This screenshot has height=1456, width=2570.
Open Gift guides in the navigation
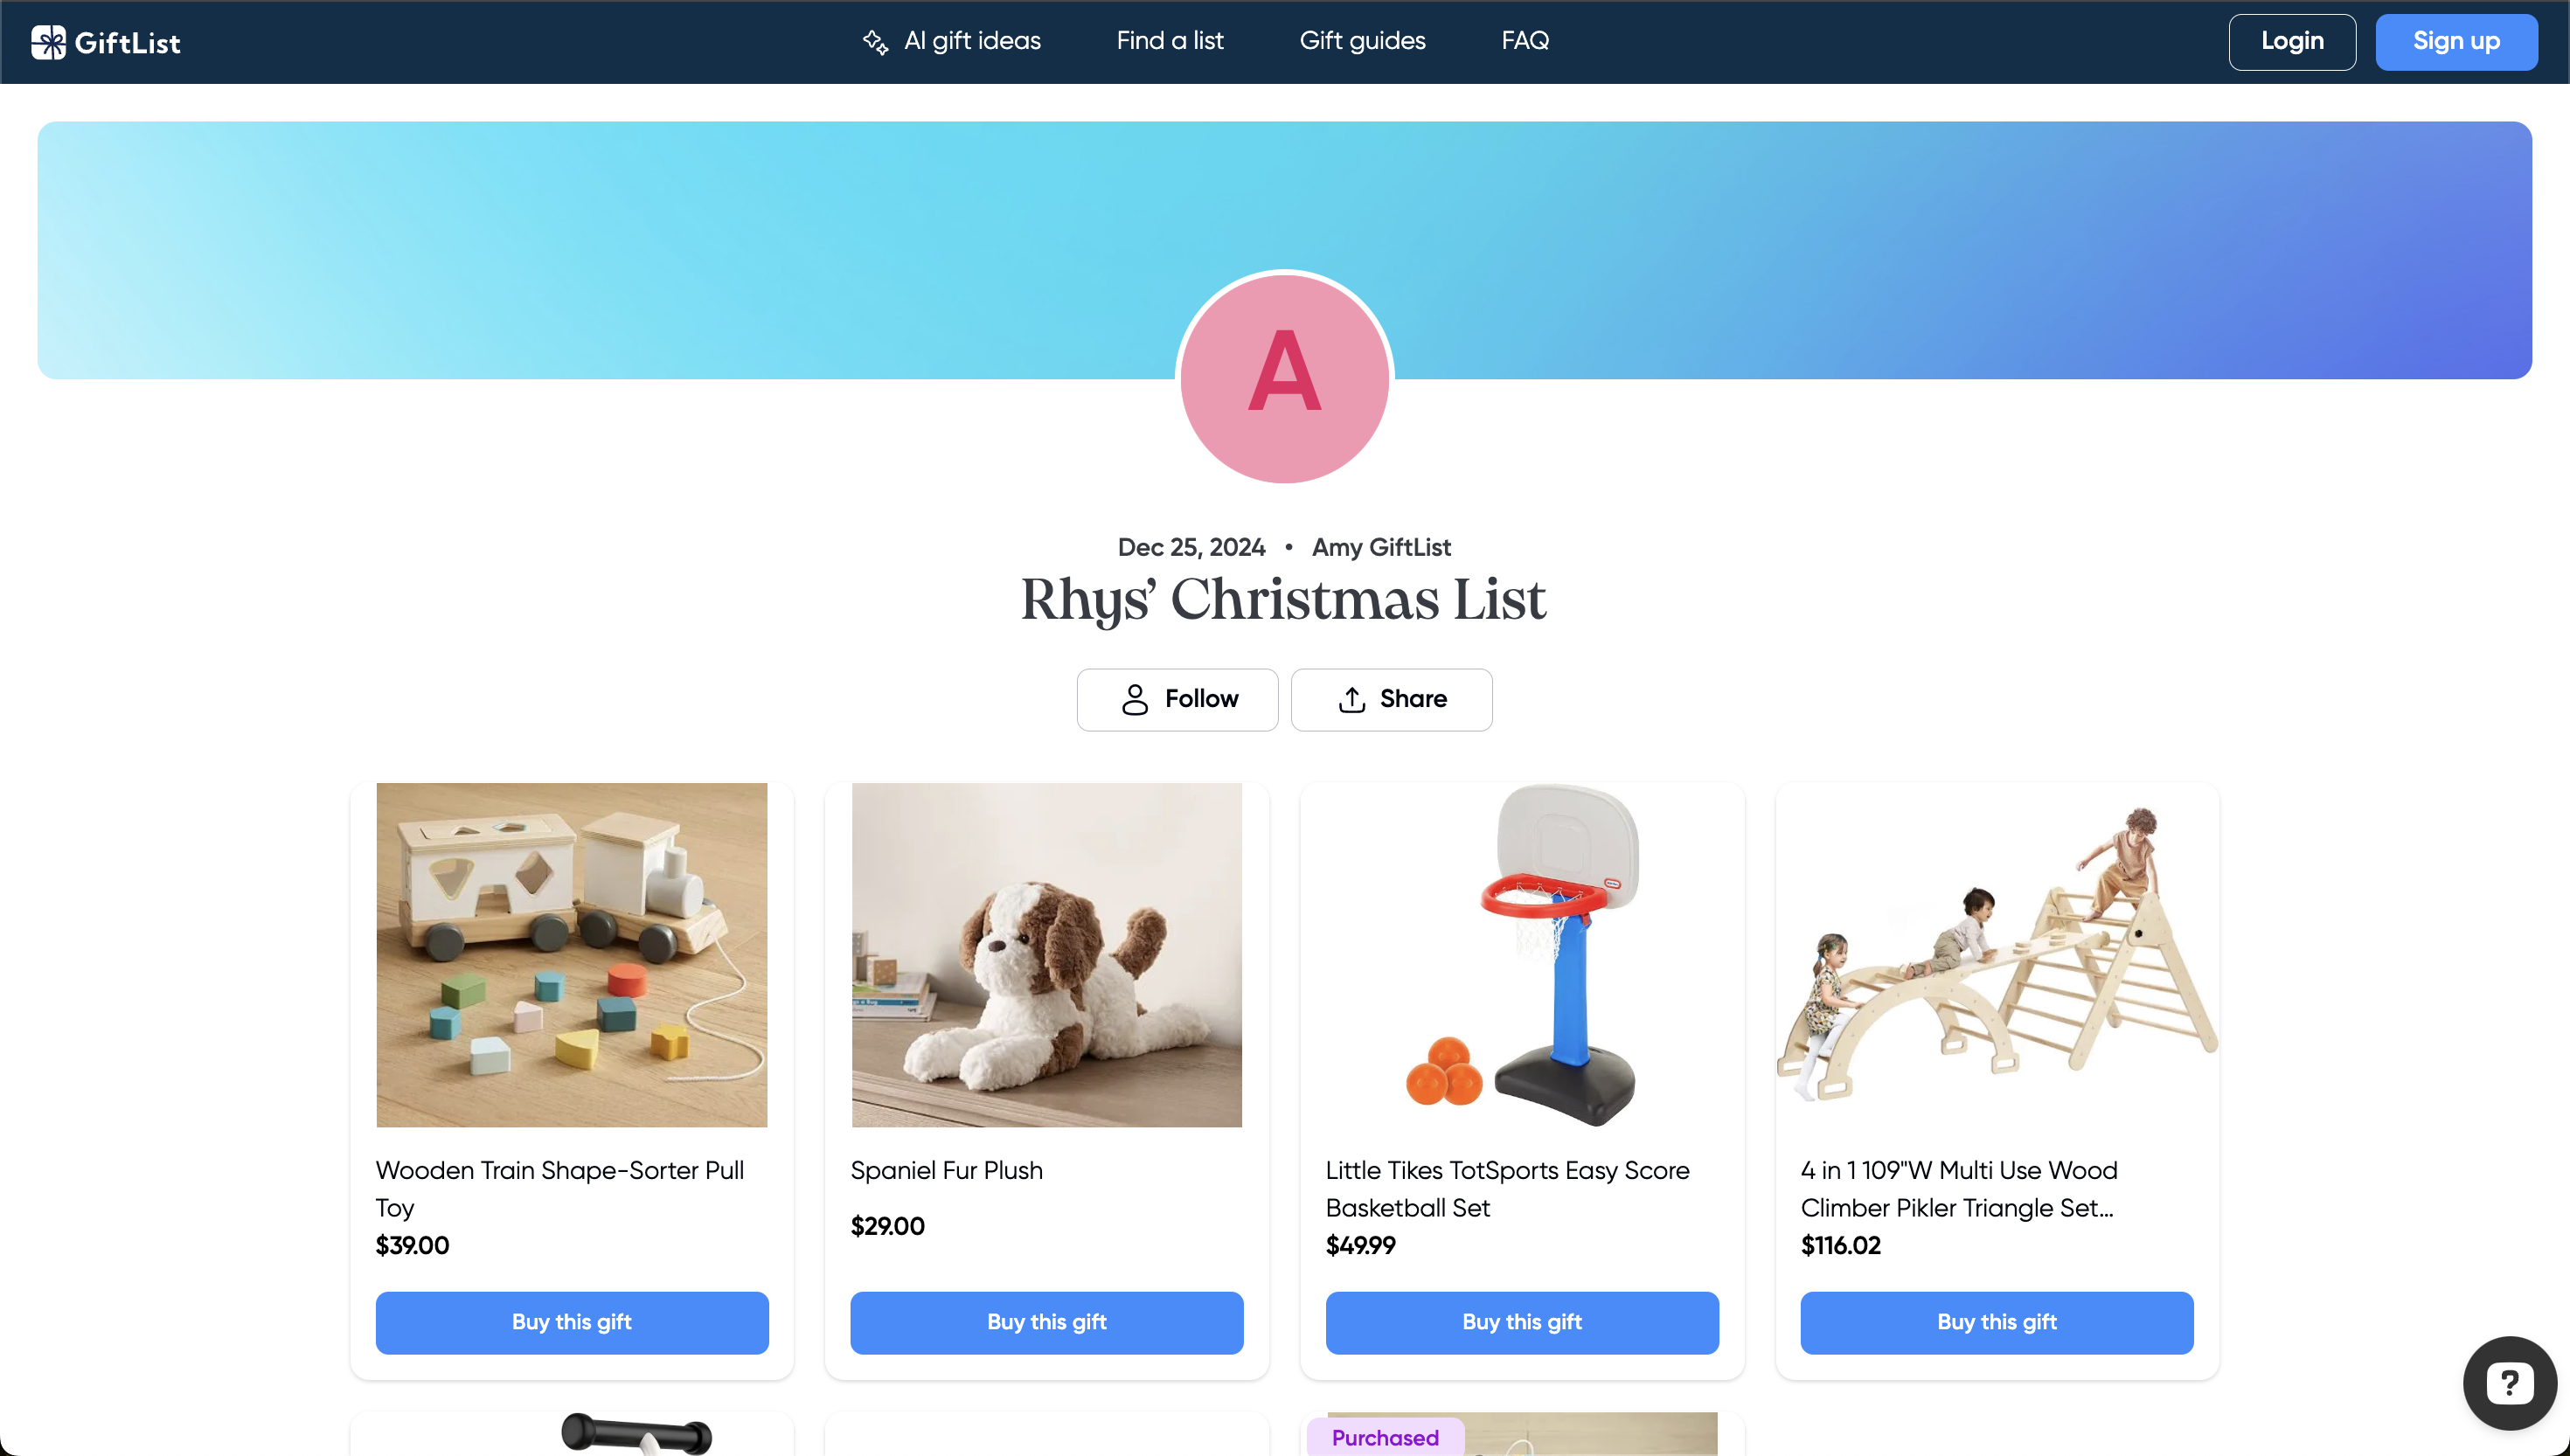(x=1362, y=41)
